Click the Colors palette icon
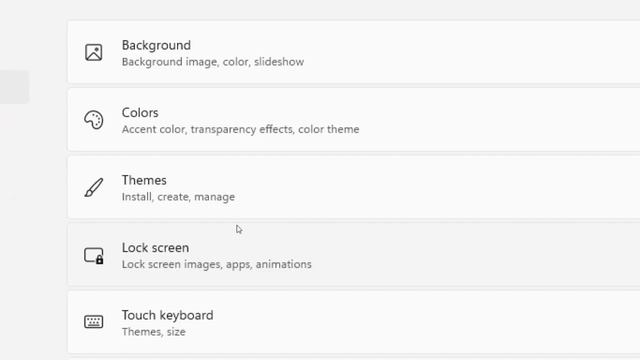This screenshot has height=360, width=640. 93,120
